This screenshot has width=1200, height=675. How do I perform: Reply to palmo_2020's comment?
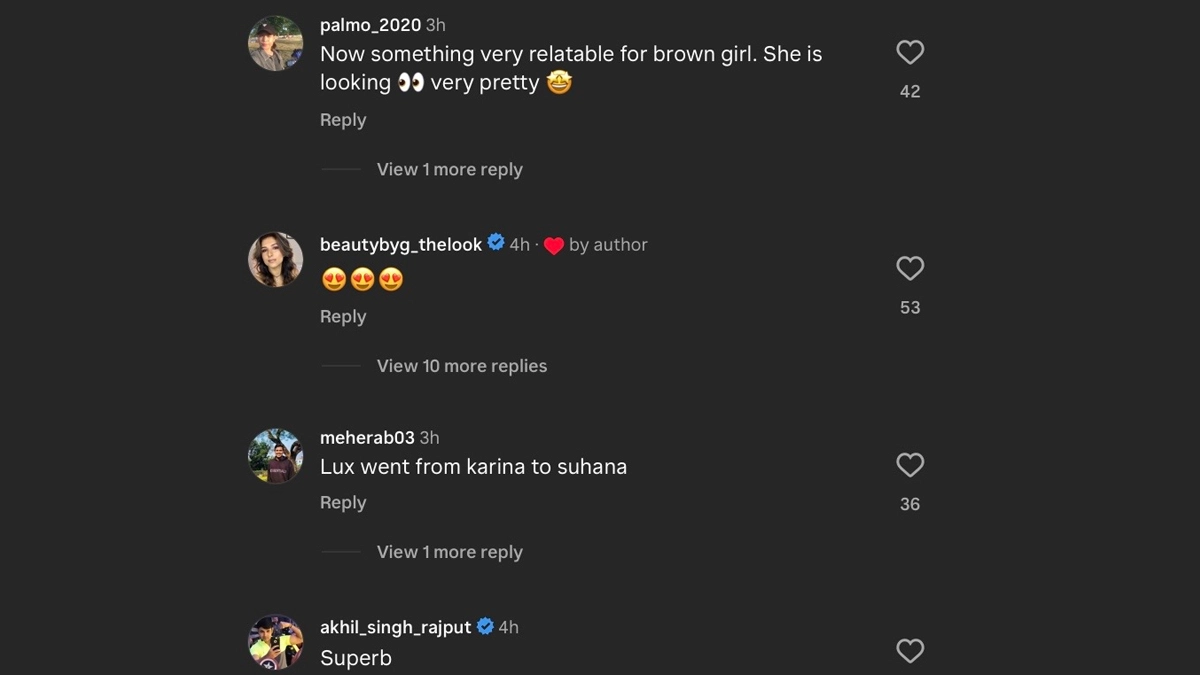point(343,120)
